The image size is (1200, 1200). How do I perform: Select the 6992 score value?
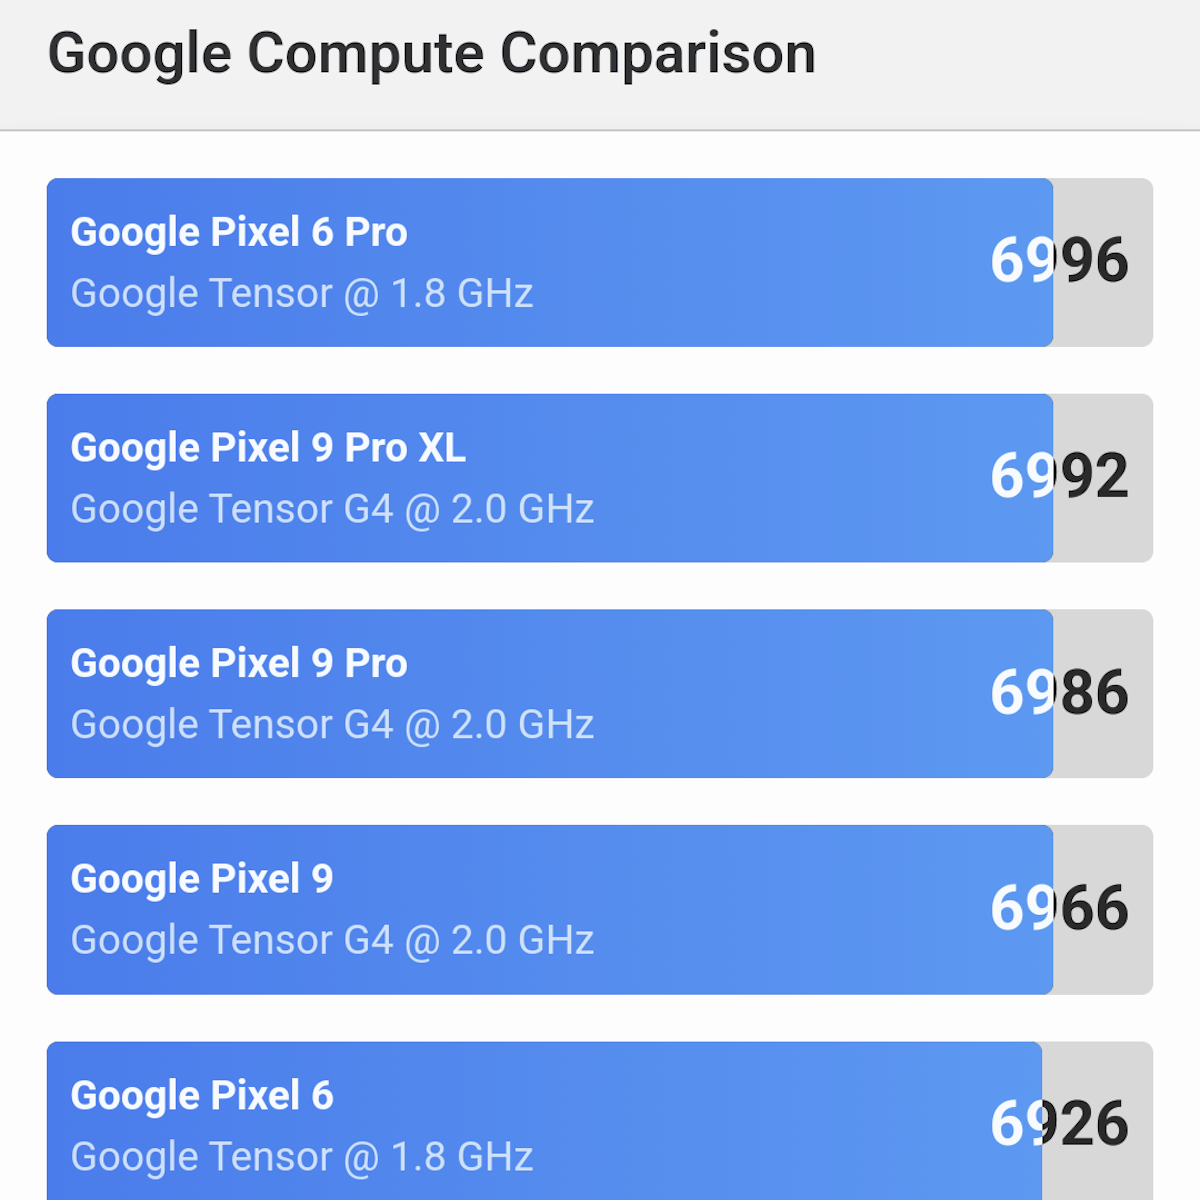[1059, 476]
